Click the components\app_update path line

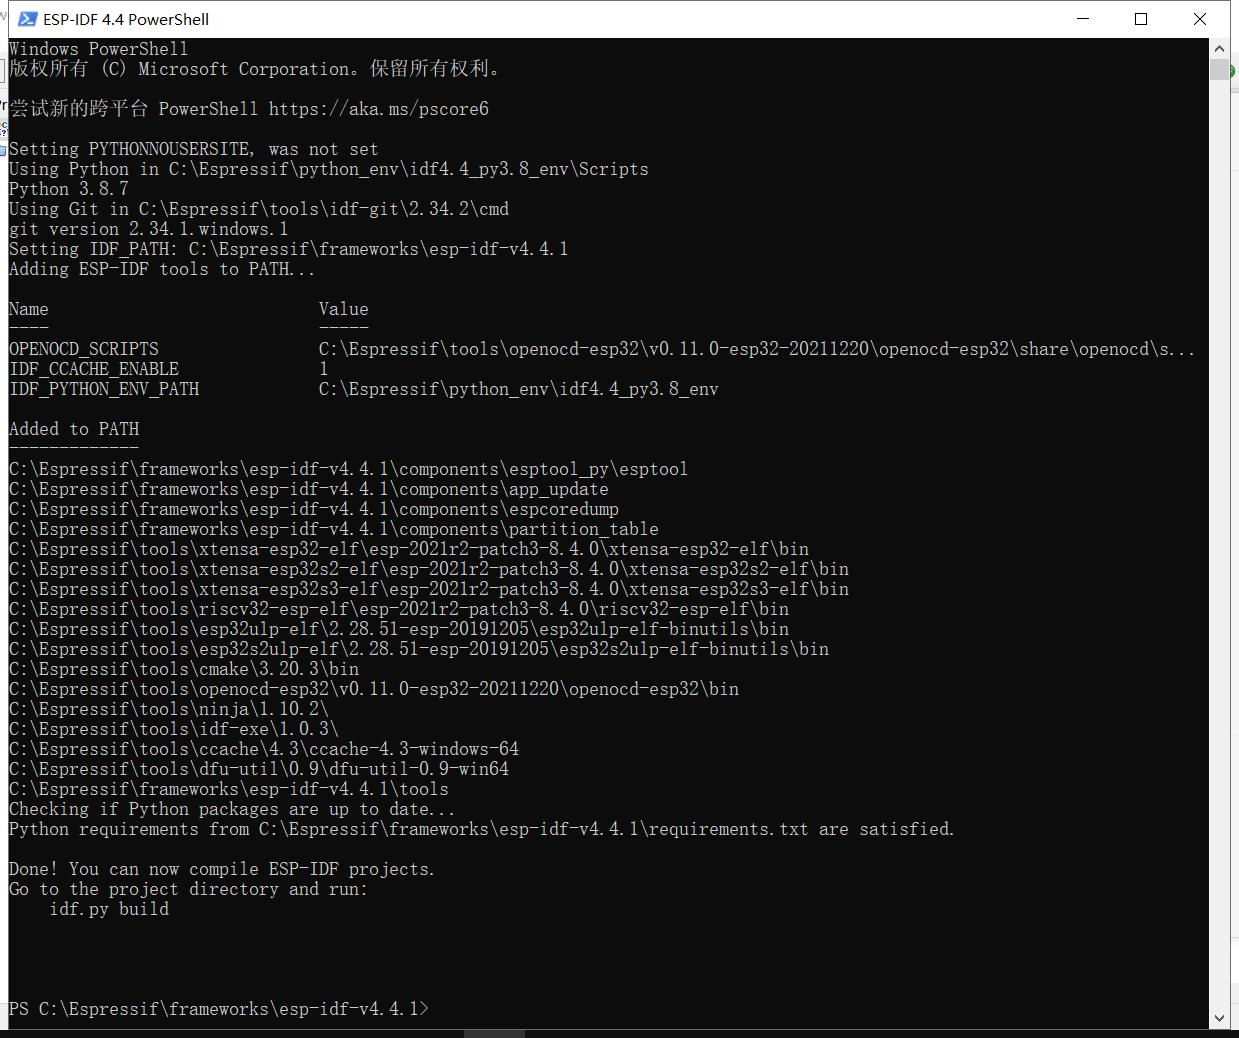coord(309,489)
